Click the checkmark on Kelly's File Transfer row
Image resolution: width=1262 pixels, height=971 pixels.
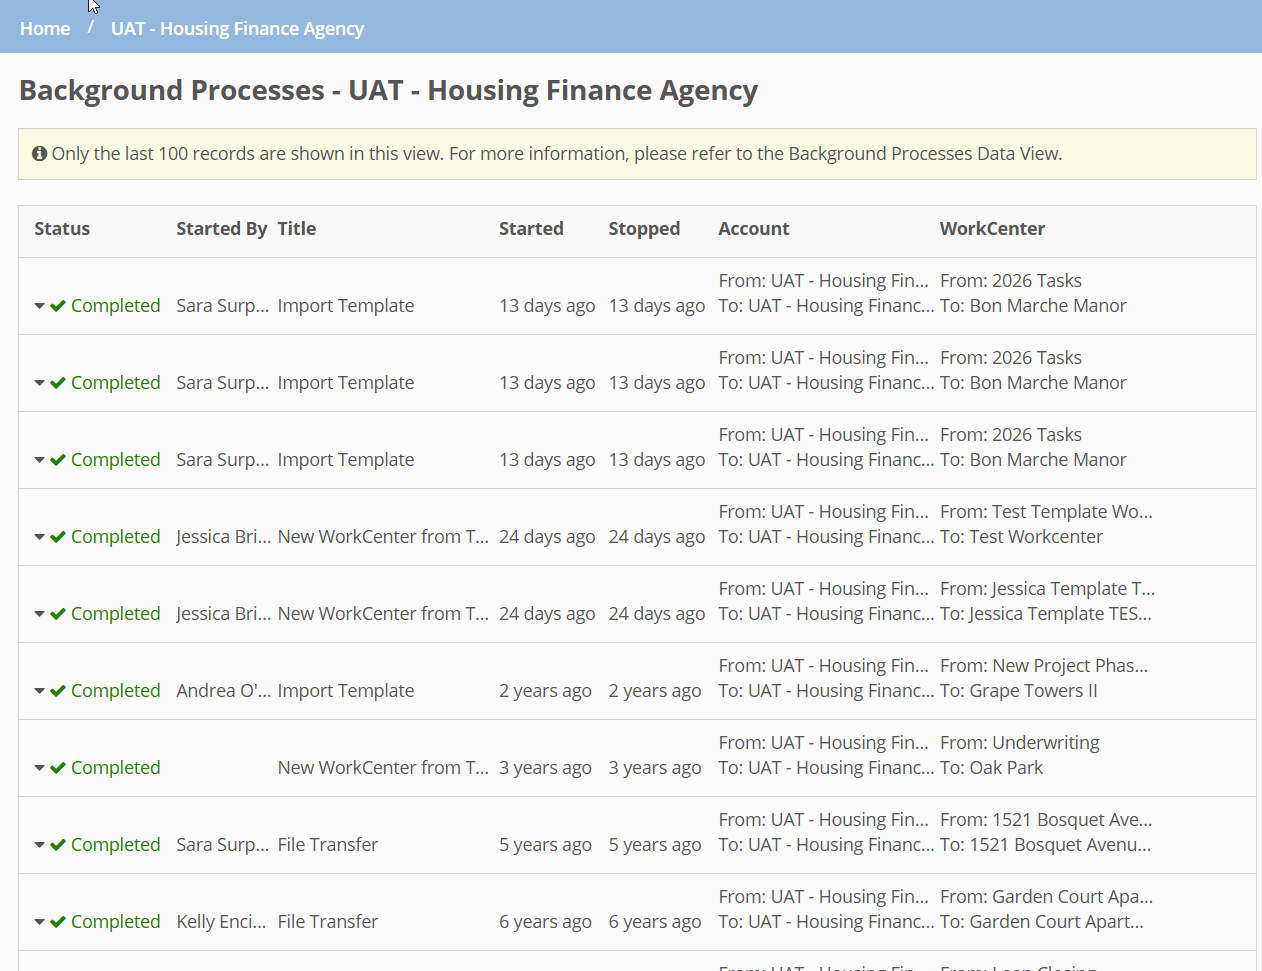coord(58,922)
